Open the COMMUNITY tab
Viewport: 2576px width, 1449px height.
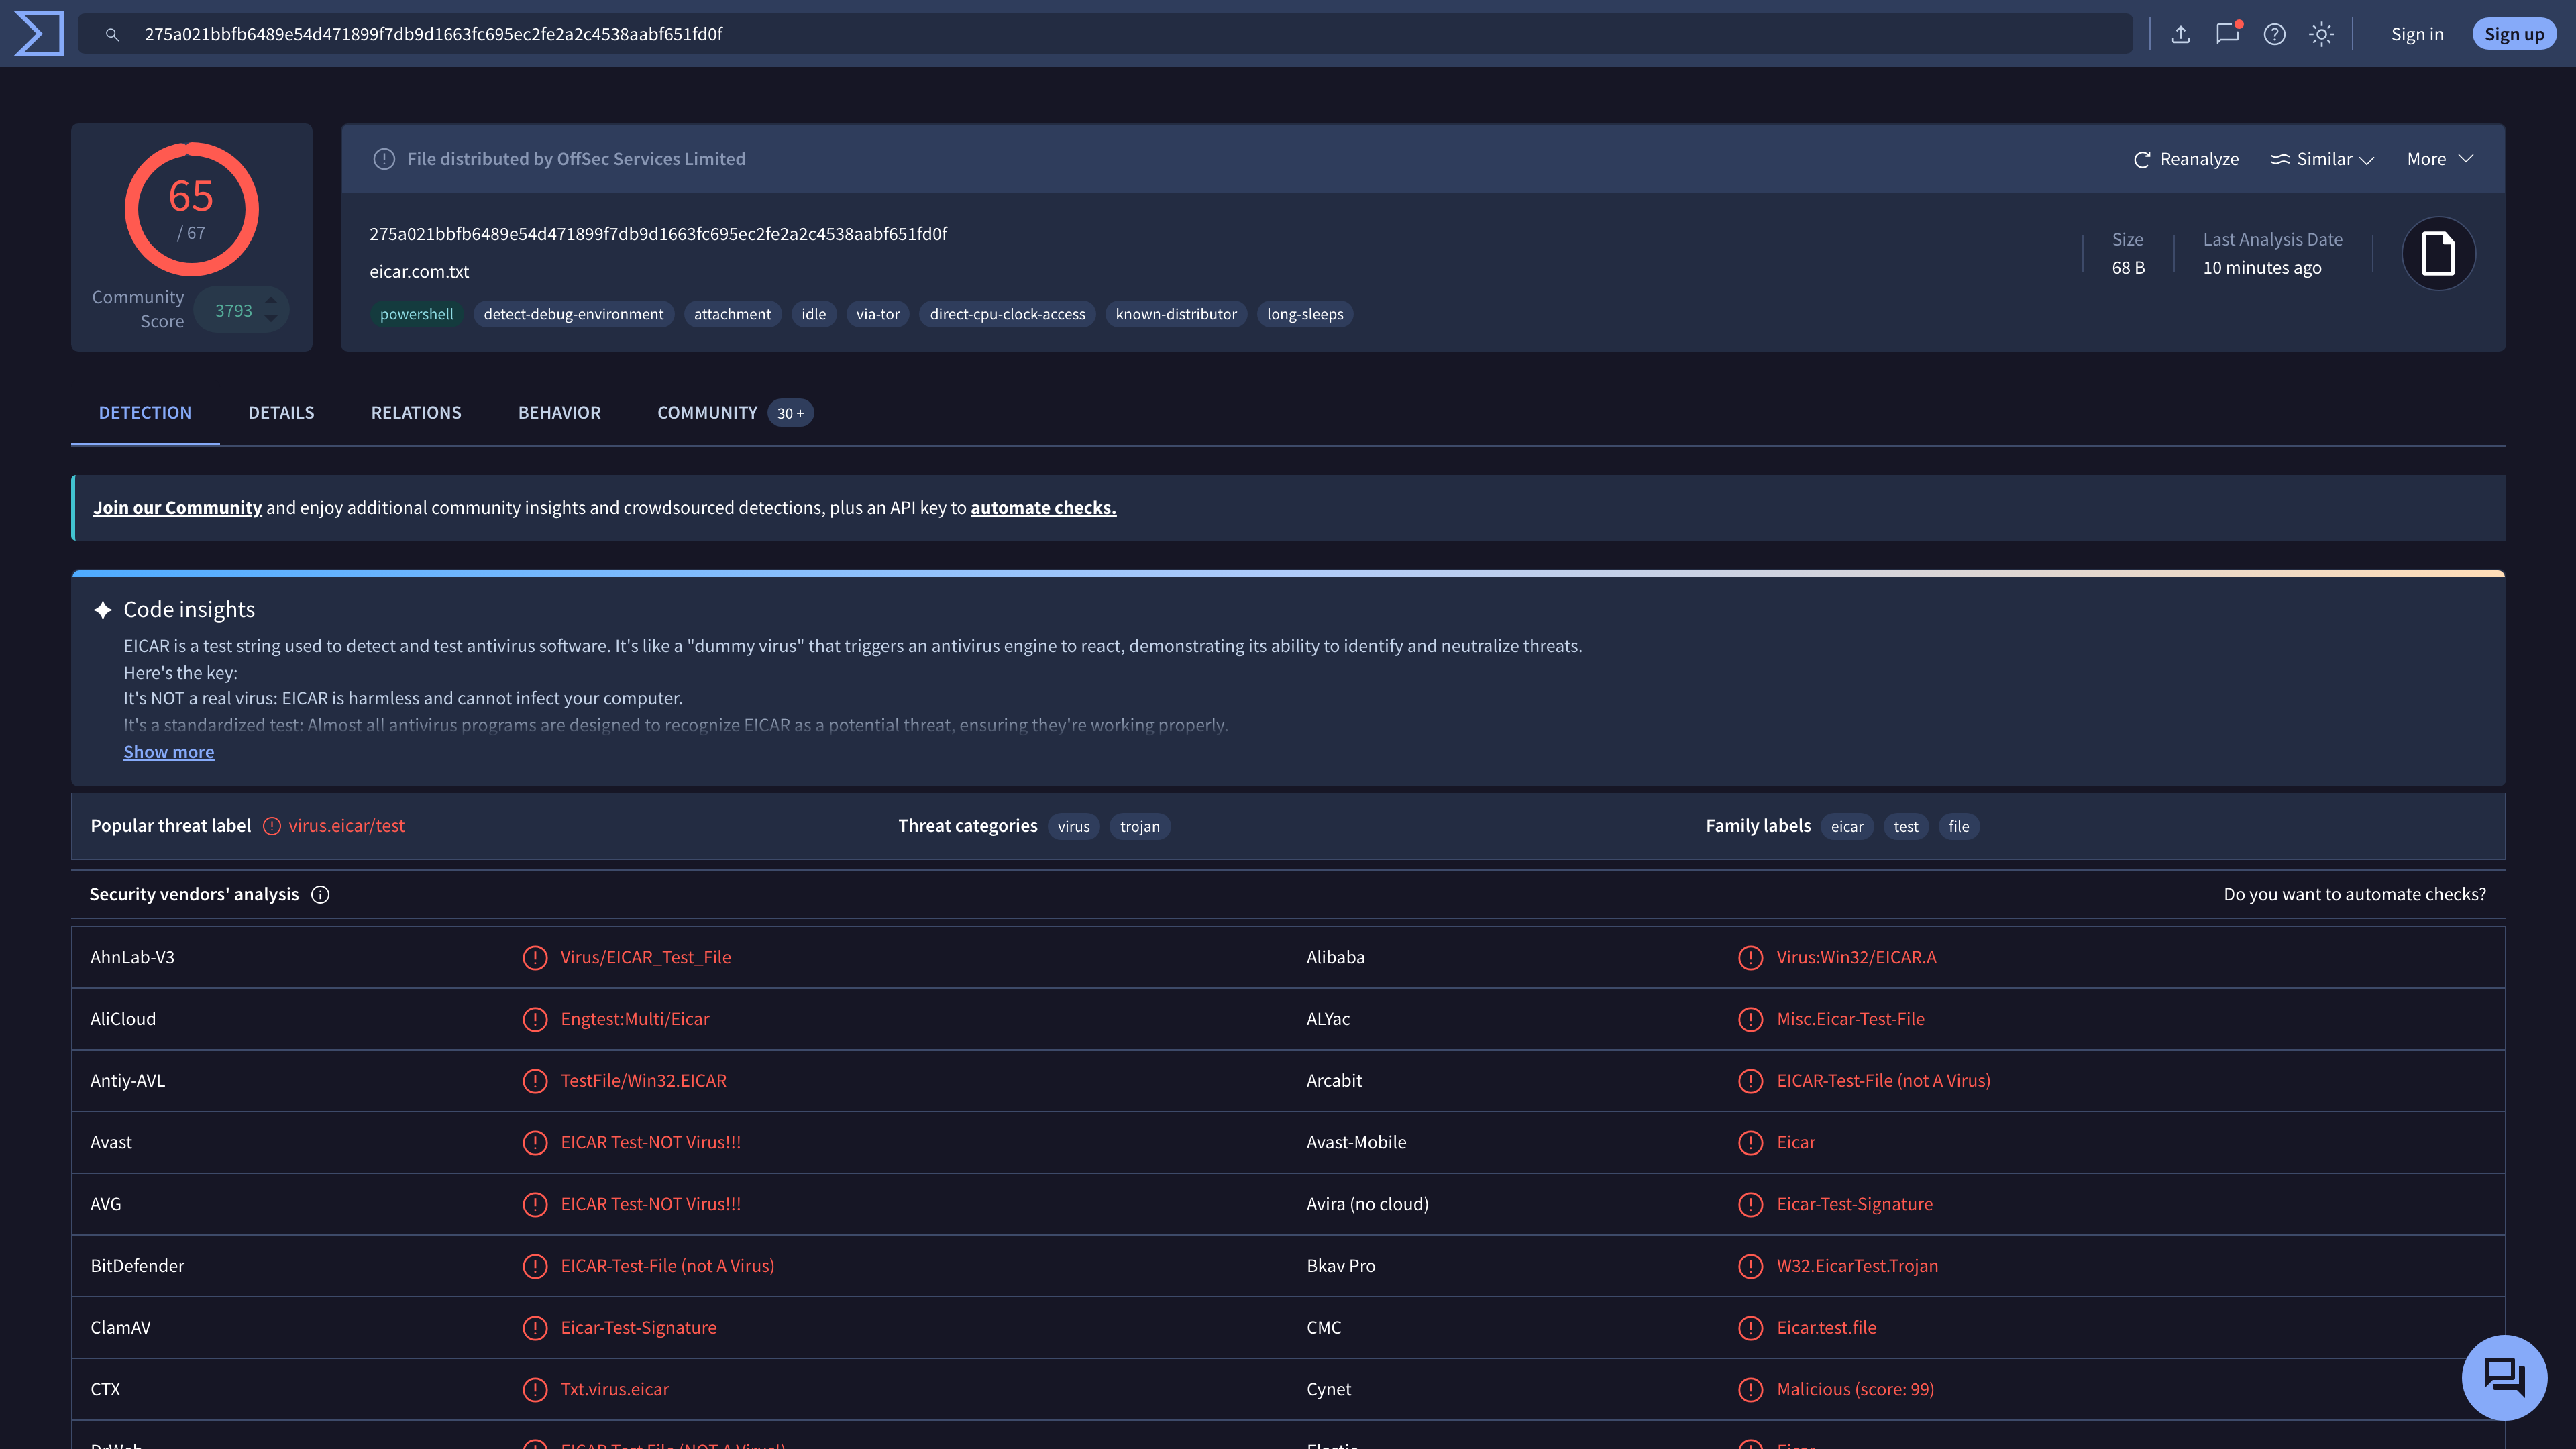[x=735, y=413]
